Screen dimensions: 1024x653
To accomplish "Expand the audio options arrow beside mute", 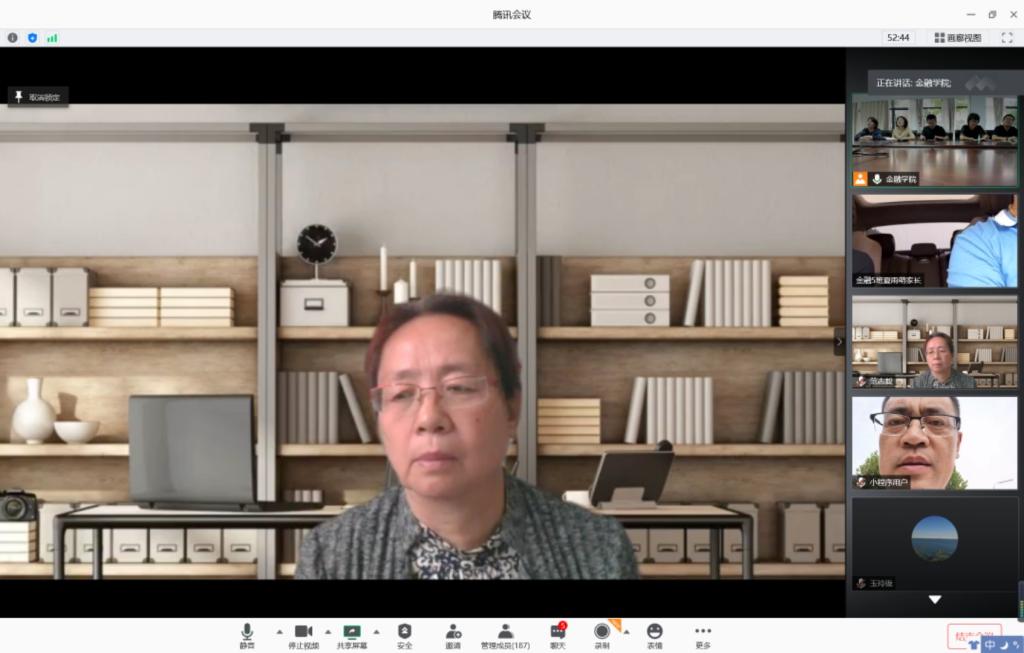I will (279, 632).
